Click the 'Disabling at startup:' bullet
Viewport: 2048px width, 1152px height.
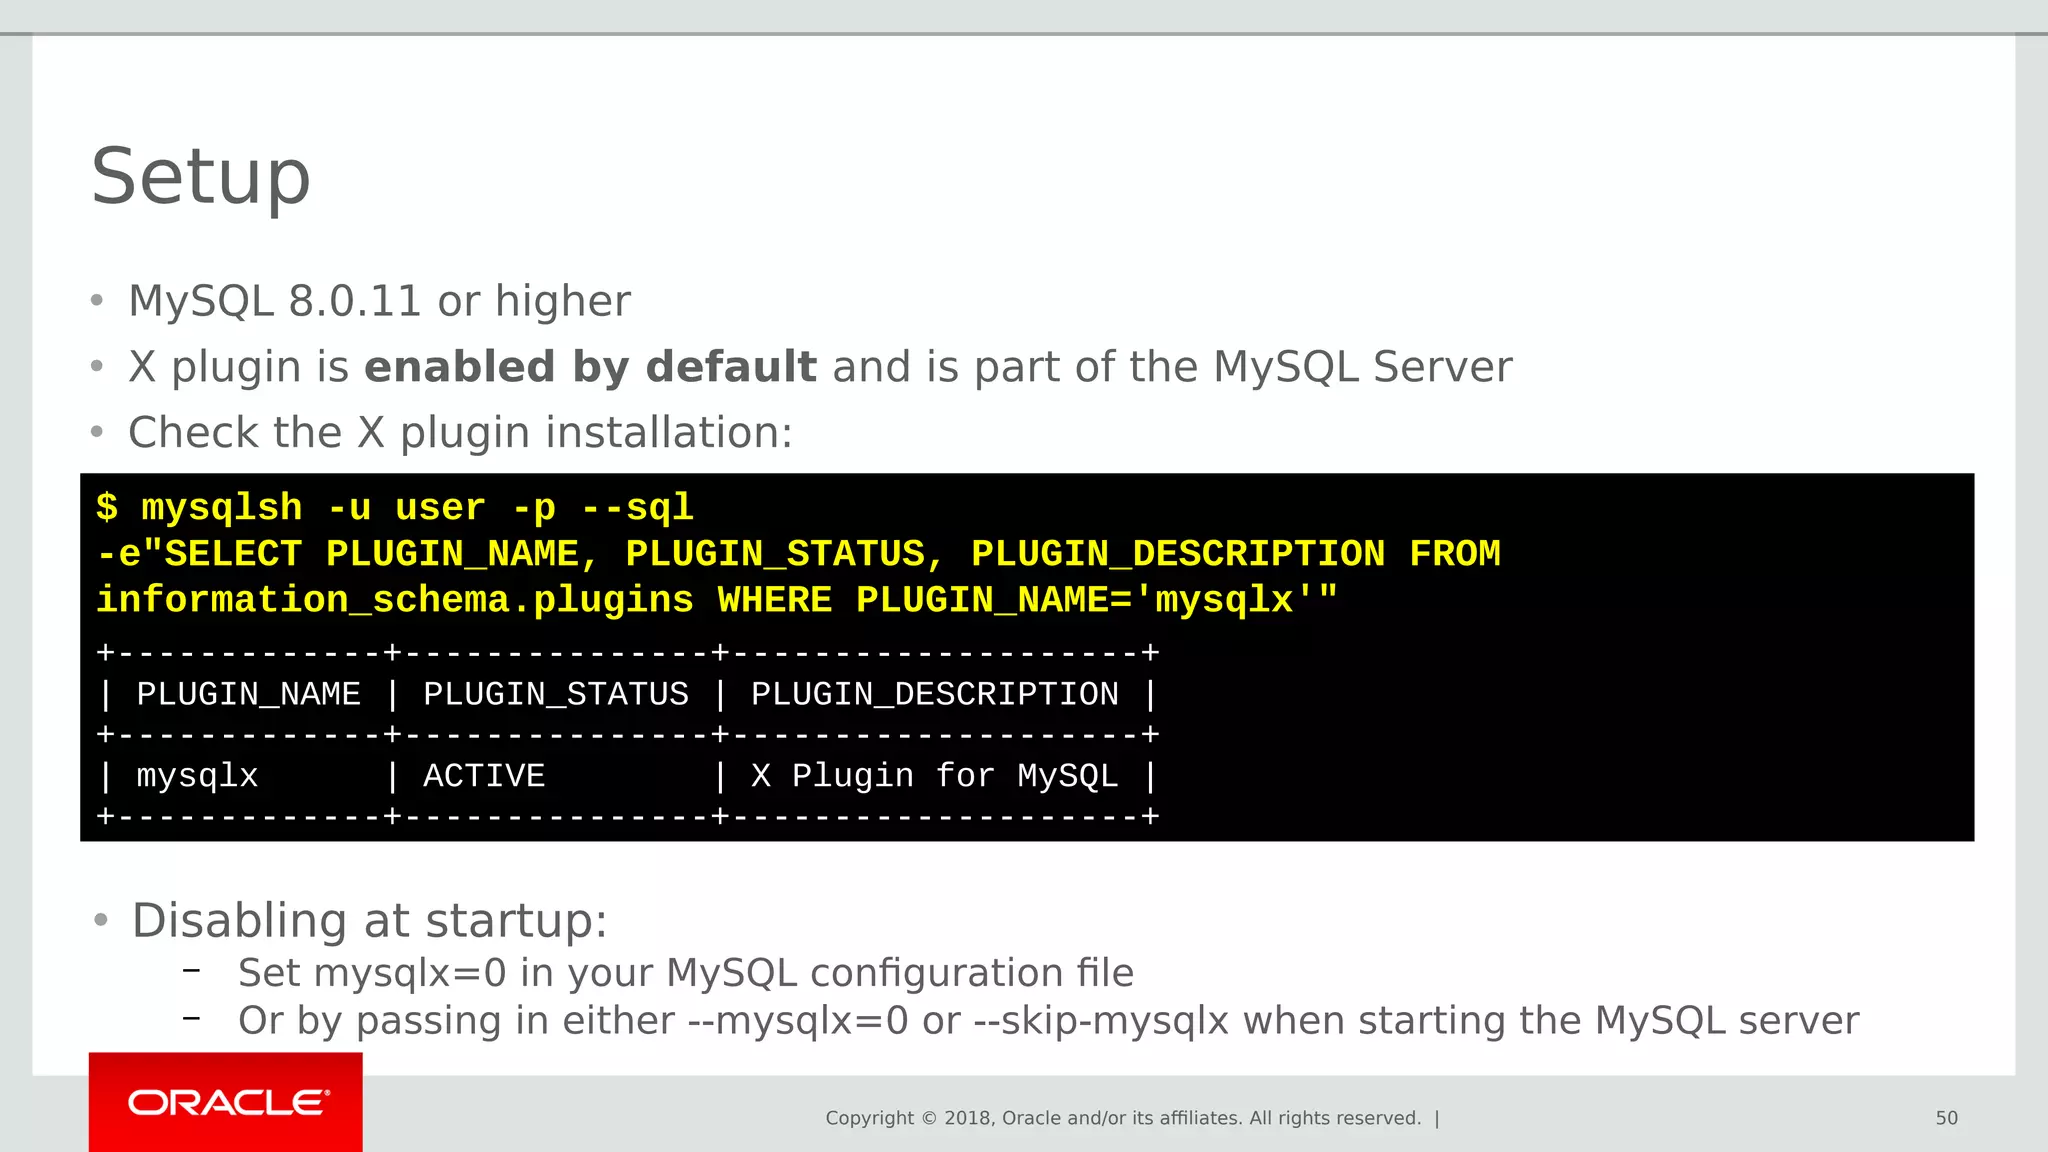point(369,920)
